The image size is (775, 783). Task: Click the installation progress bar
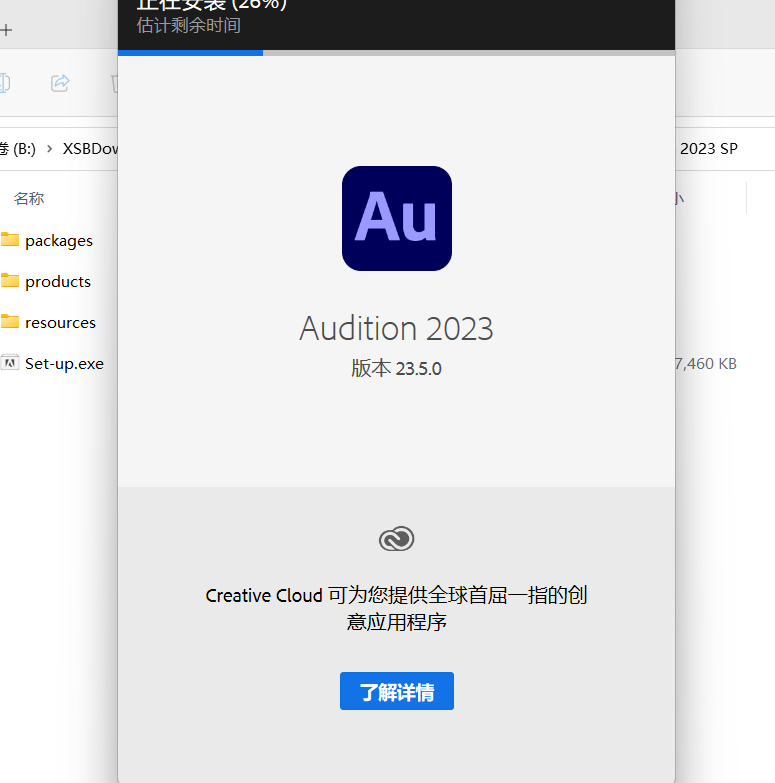click(396, 52)
